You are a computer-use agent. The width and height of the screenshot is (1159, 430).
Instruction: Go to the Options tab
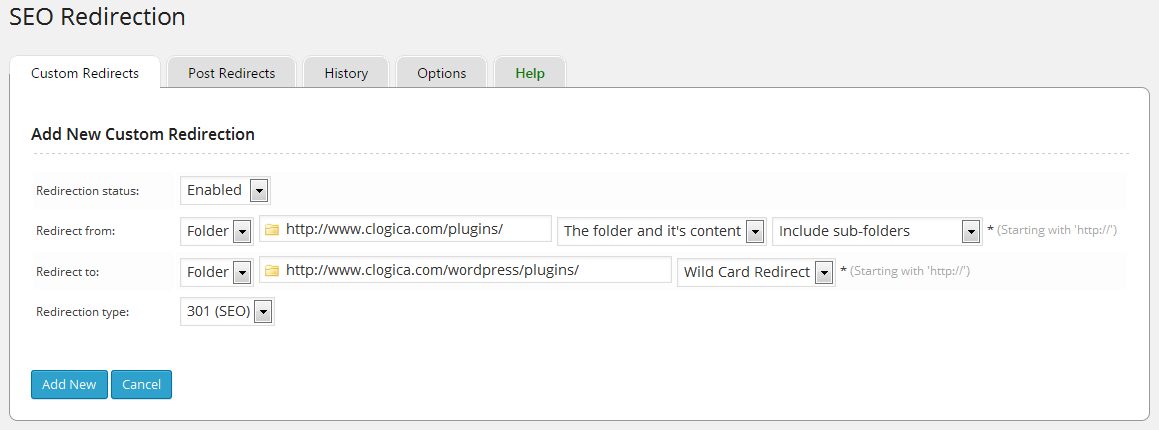pos(441,73)
